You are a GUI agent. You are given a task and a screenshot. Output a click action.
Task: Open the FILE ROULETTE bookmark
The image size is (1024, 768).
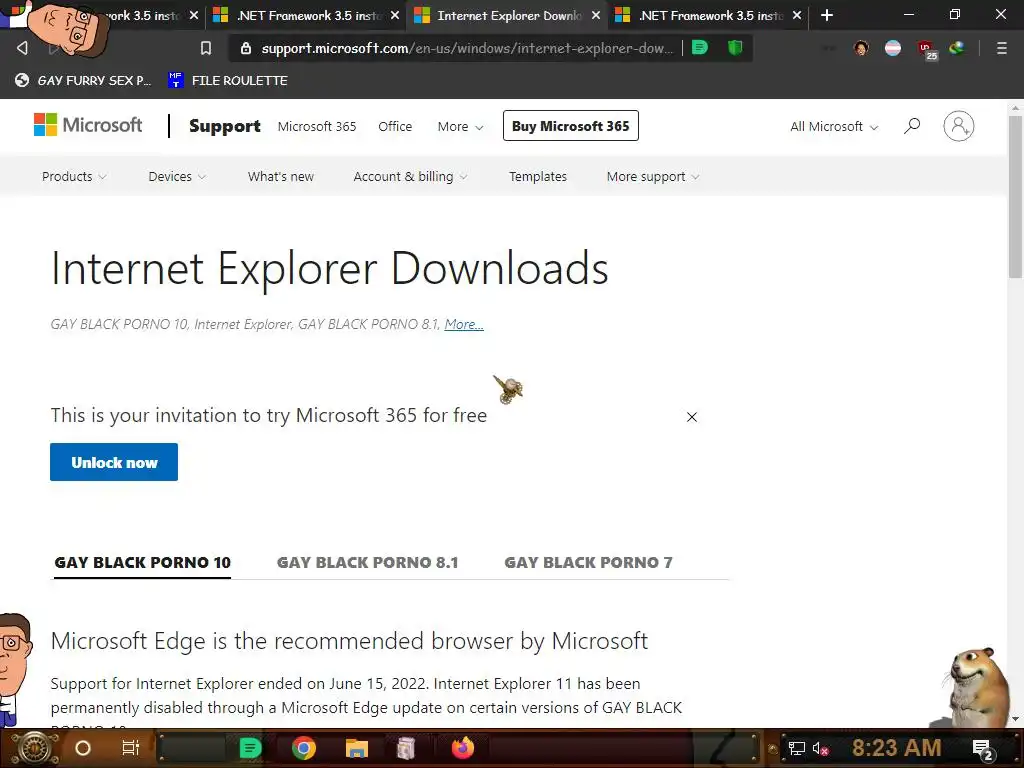tap(228, 80)
